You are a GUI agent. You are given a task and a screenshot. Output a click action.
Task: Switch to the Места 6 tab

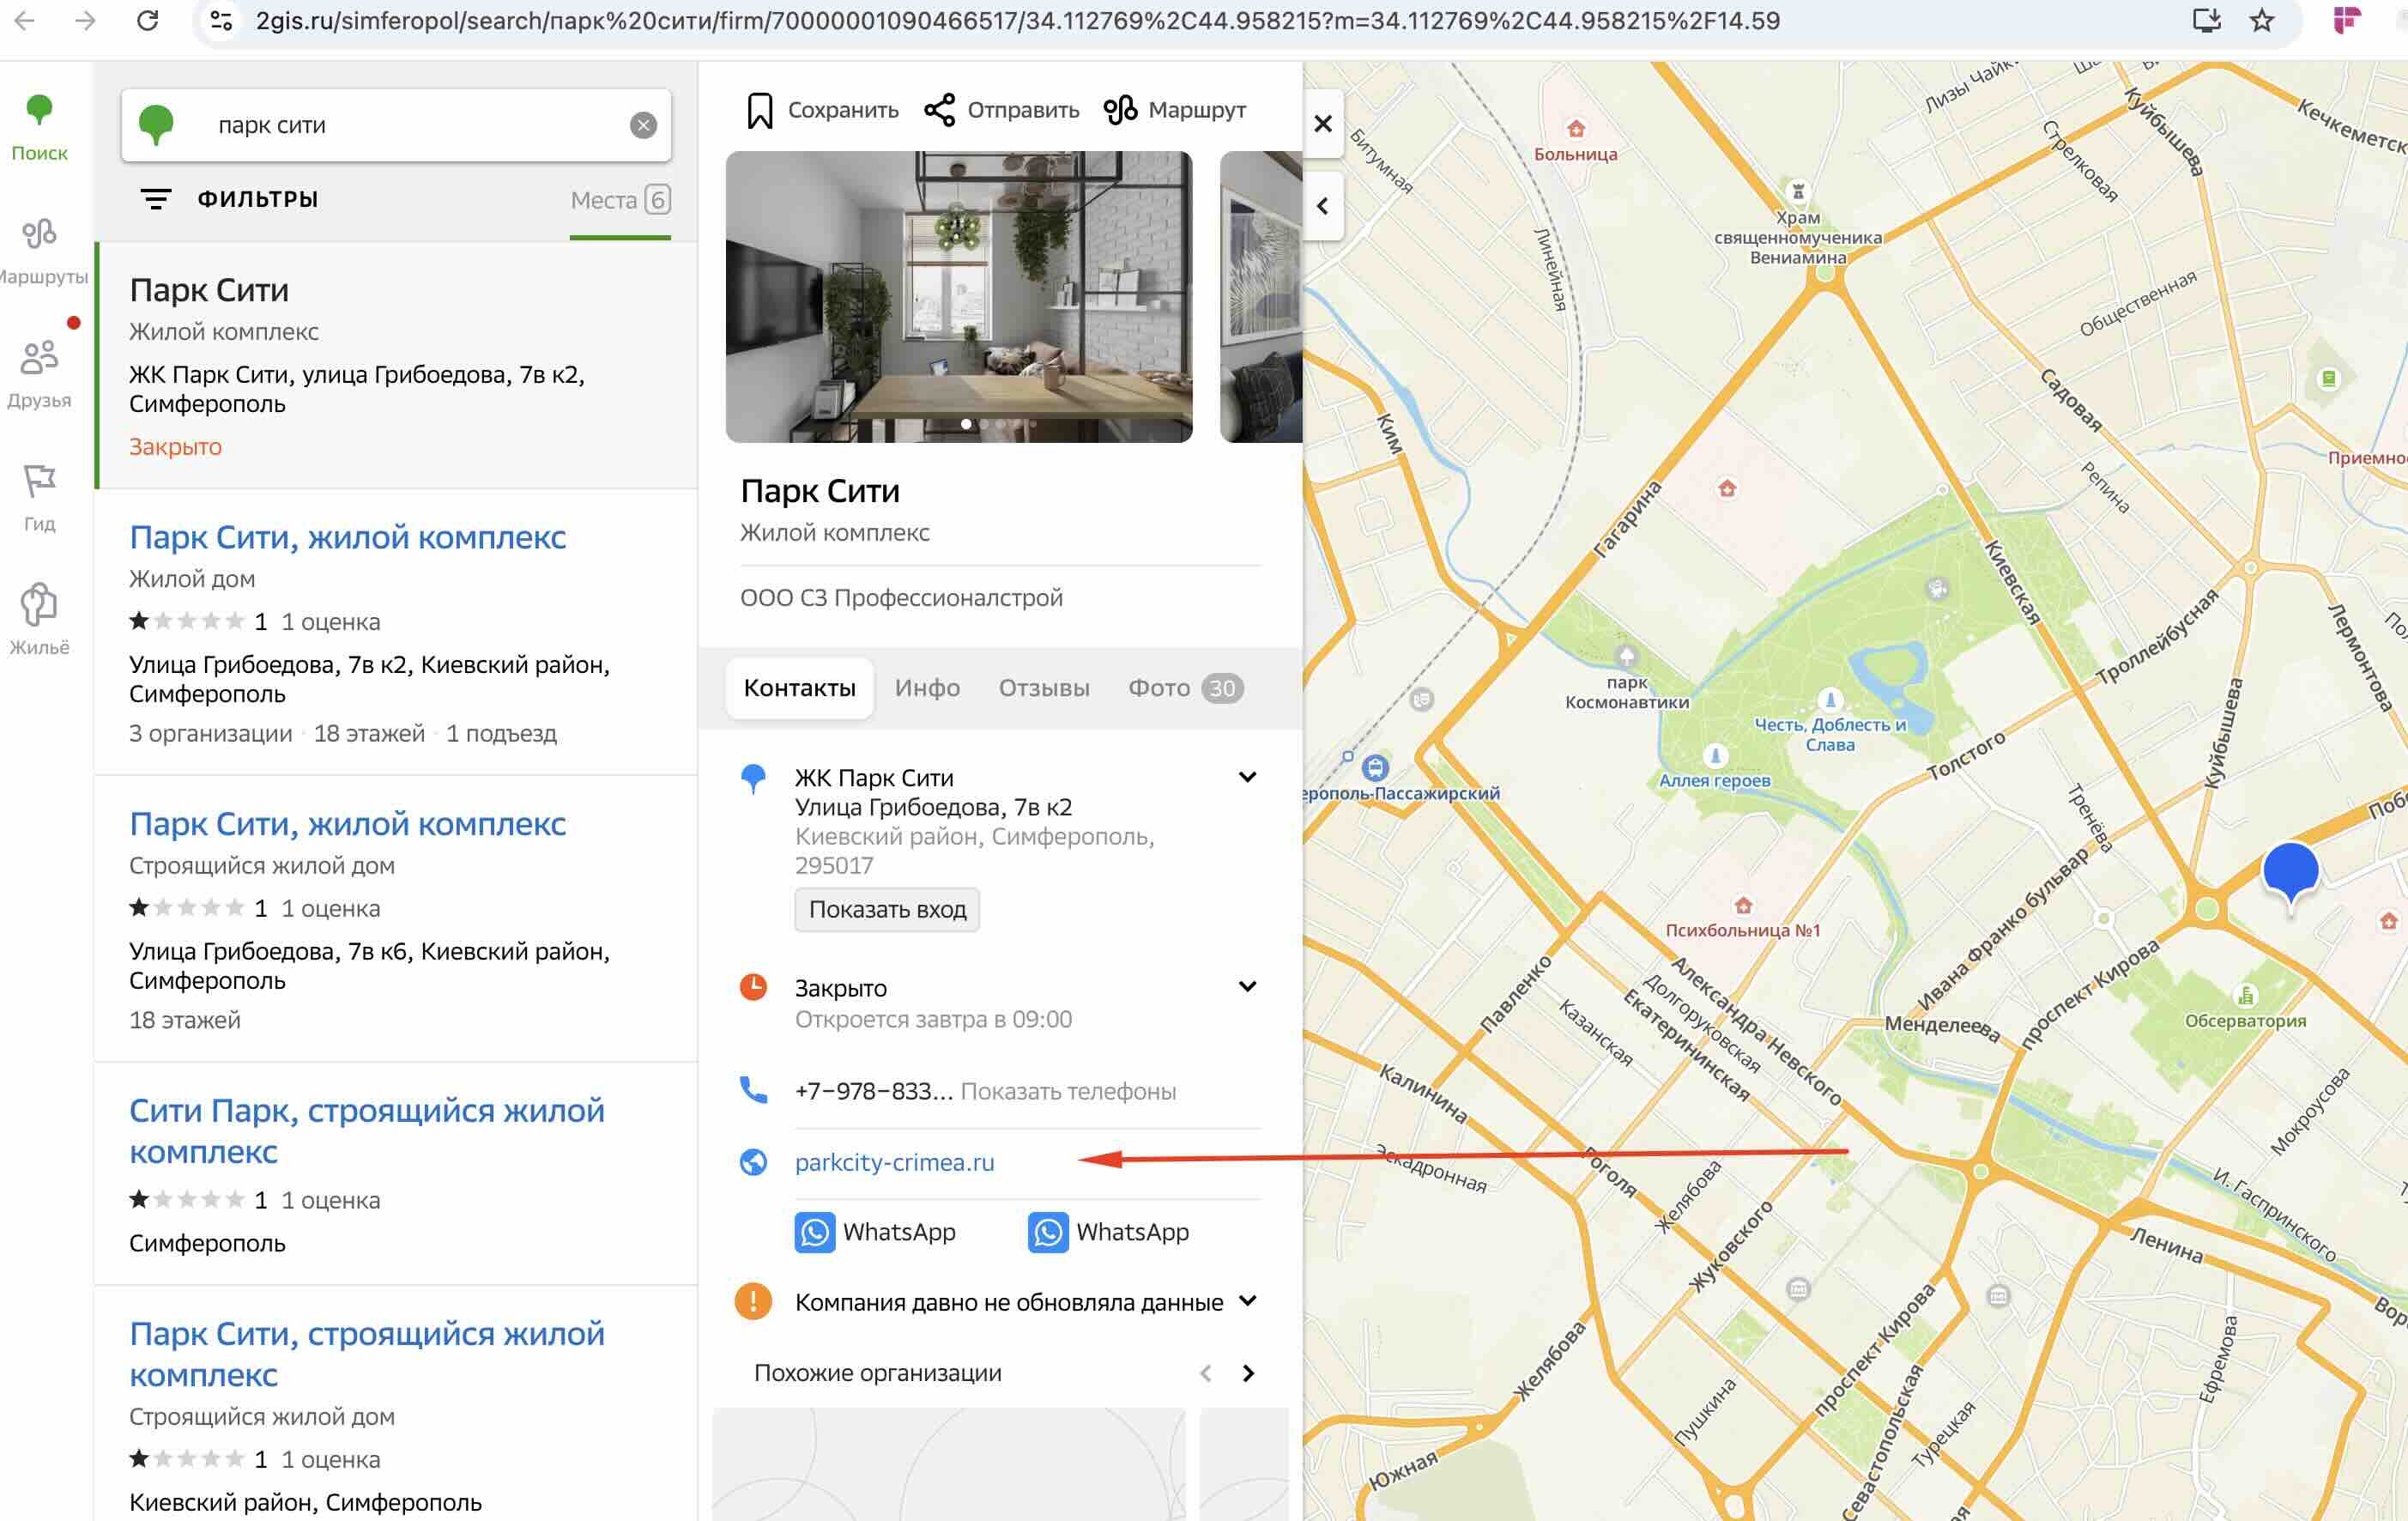click(620, 200)
